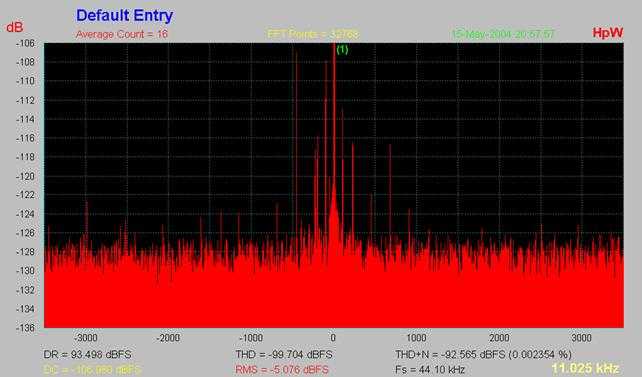
Task: Click the 'Default Entry' title
Action: pyautogui.click(x=124, y=16)
